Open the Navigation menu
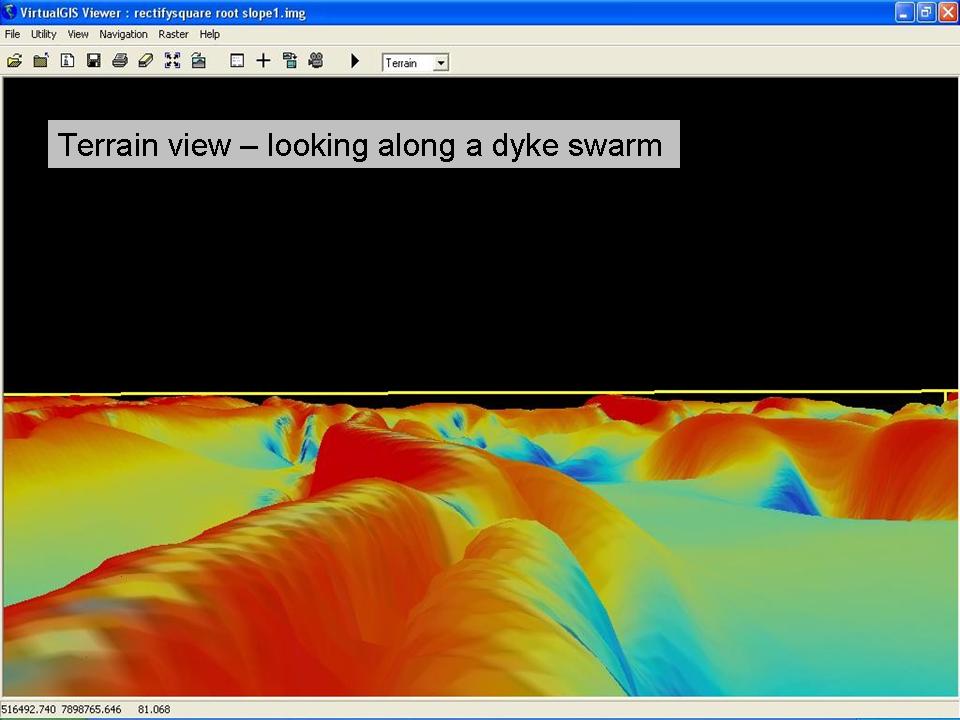 click(123, 34)
